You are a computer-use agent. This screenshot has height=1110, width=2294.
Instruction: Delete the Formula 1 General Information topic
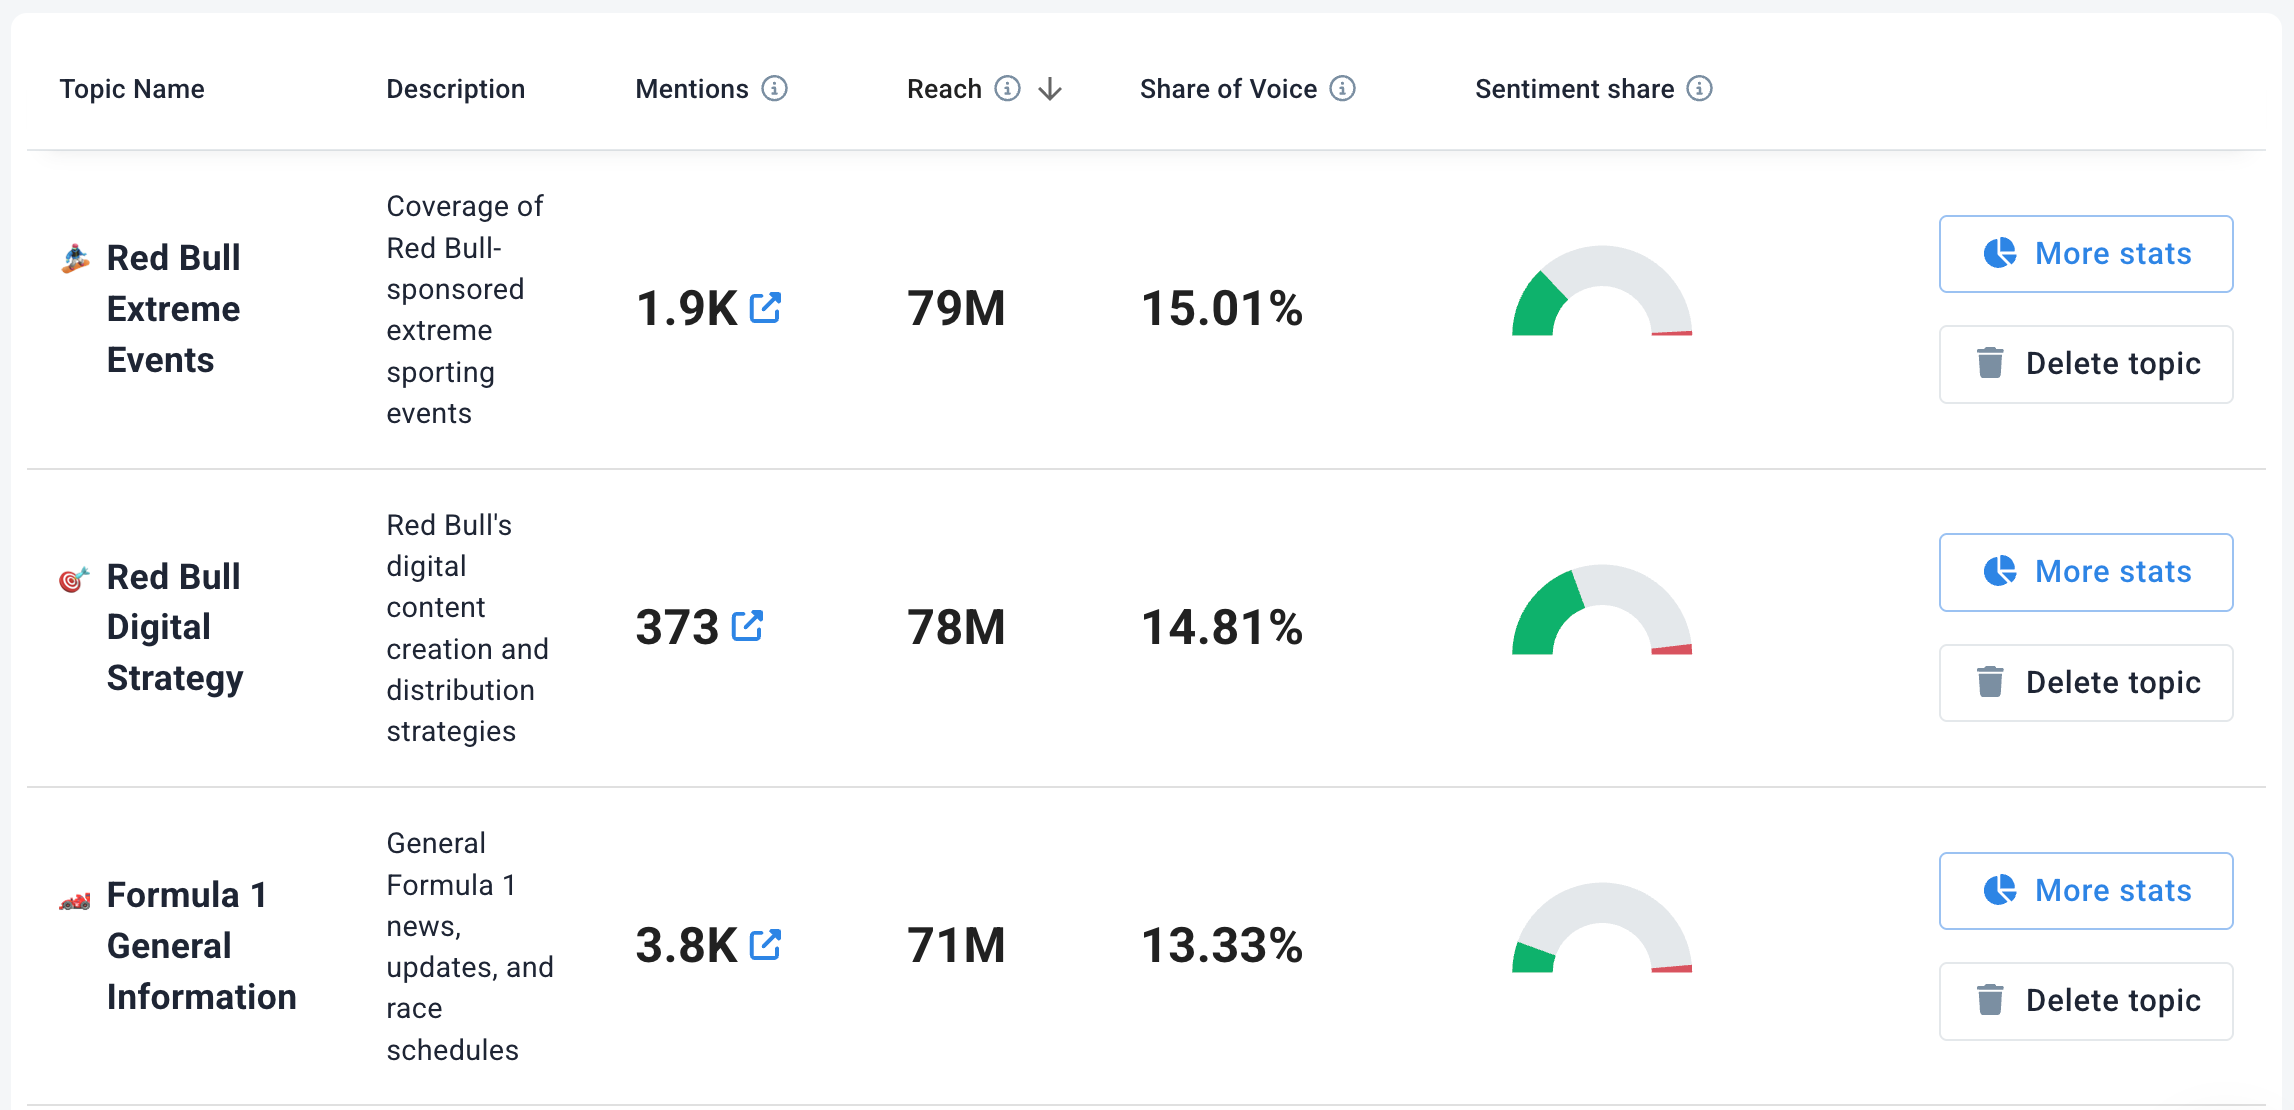2086,1001
